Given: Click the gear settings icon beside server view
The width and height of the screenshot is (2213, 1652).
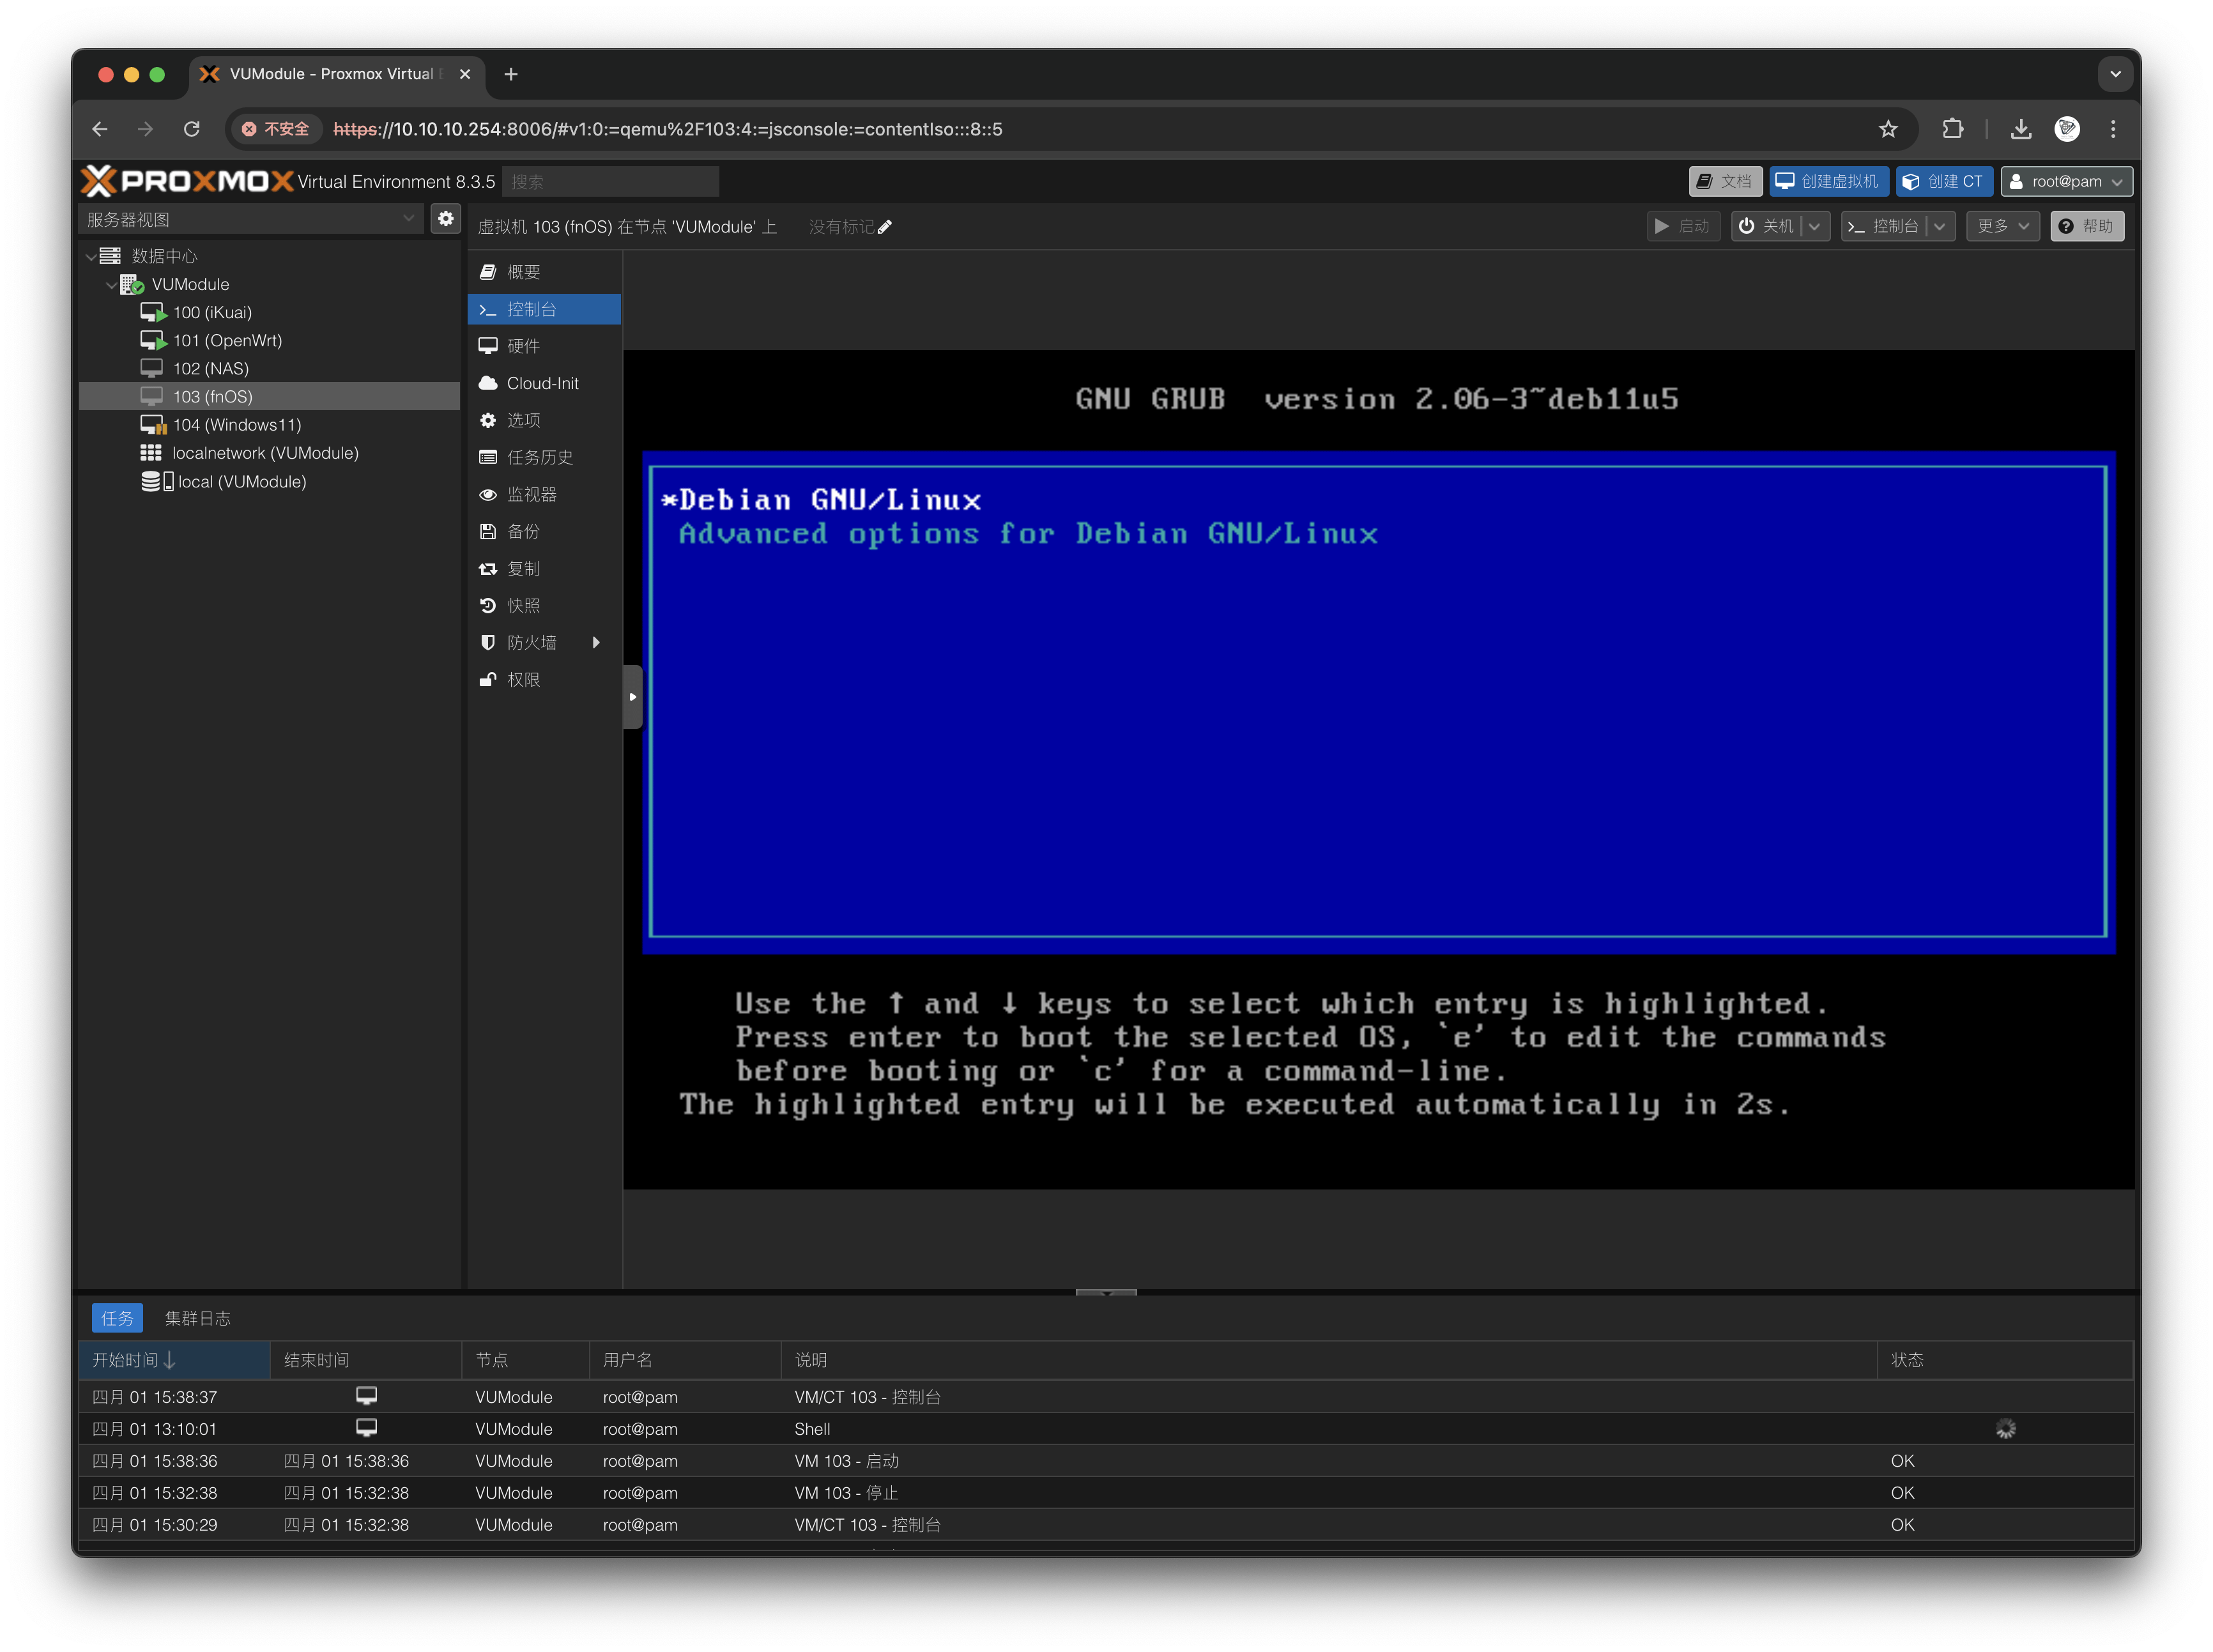Looking at the screenshot, I should point(446,218).
